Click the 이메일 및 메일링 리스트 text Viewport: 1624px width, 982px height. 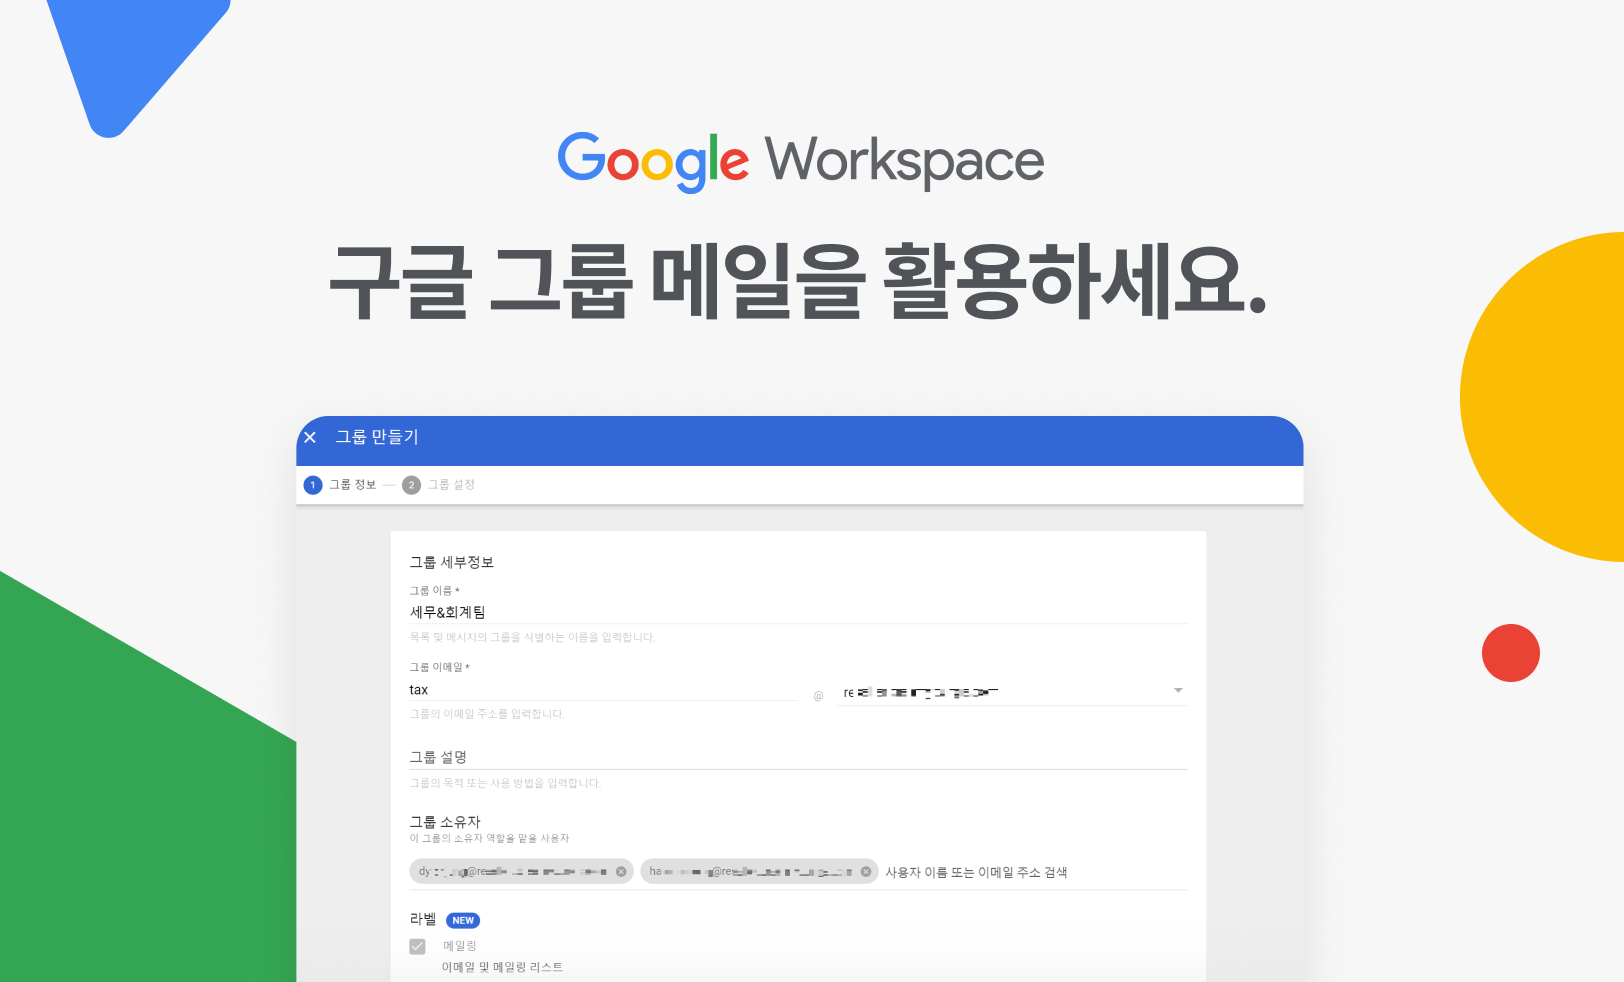tap(502, 967)
